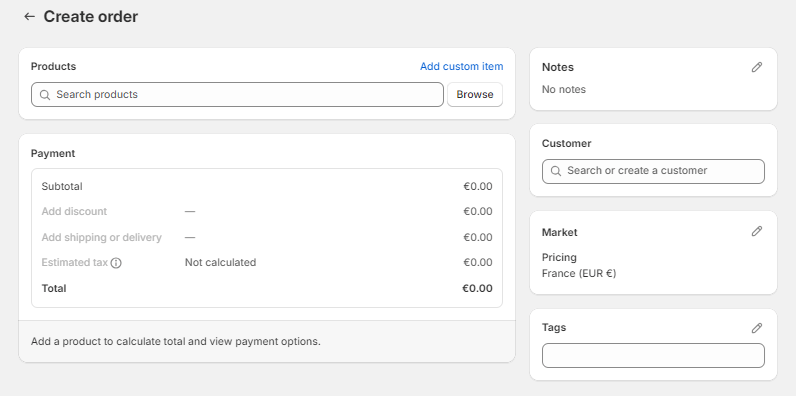The image size is (796, 396).
Task: Edit notes with the pencil icon
Action: pyautogui.click(x=757, y=67)
